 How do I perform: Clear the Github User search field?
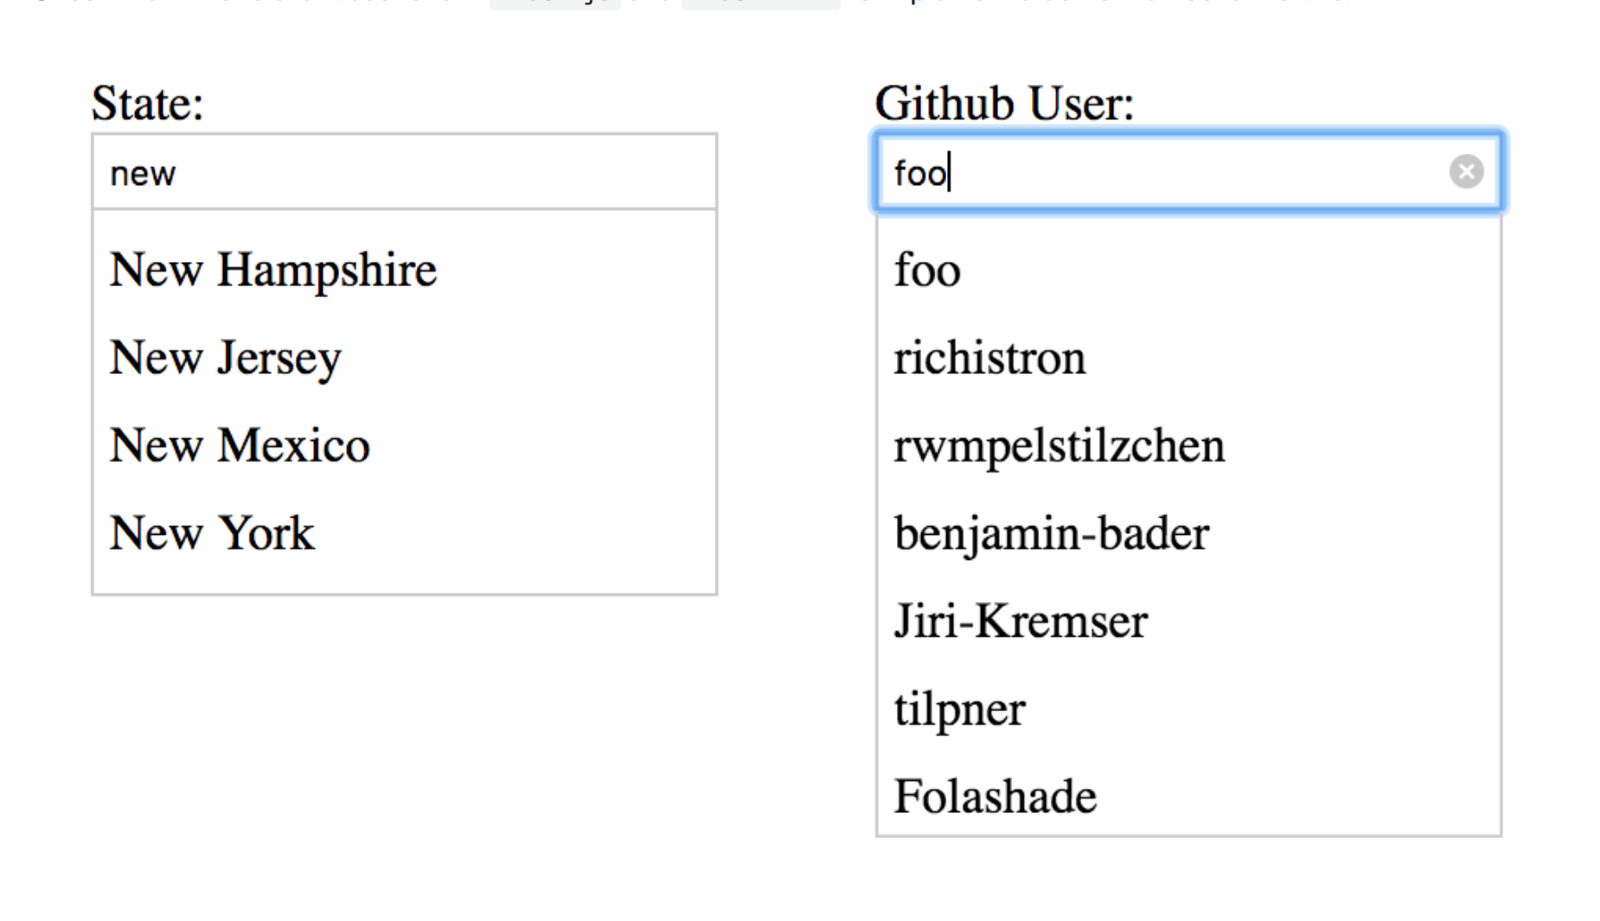click(1466, 172)
